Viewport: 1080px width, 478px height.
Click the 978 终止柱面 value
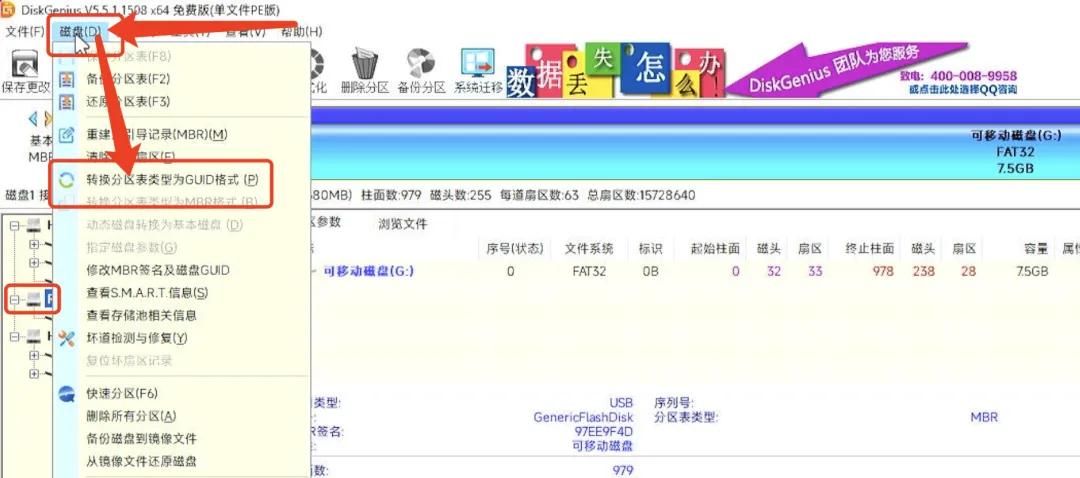point(883,271)
